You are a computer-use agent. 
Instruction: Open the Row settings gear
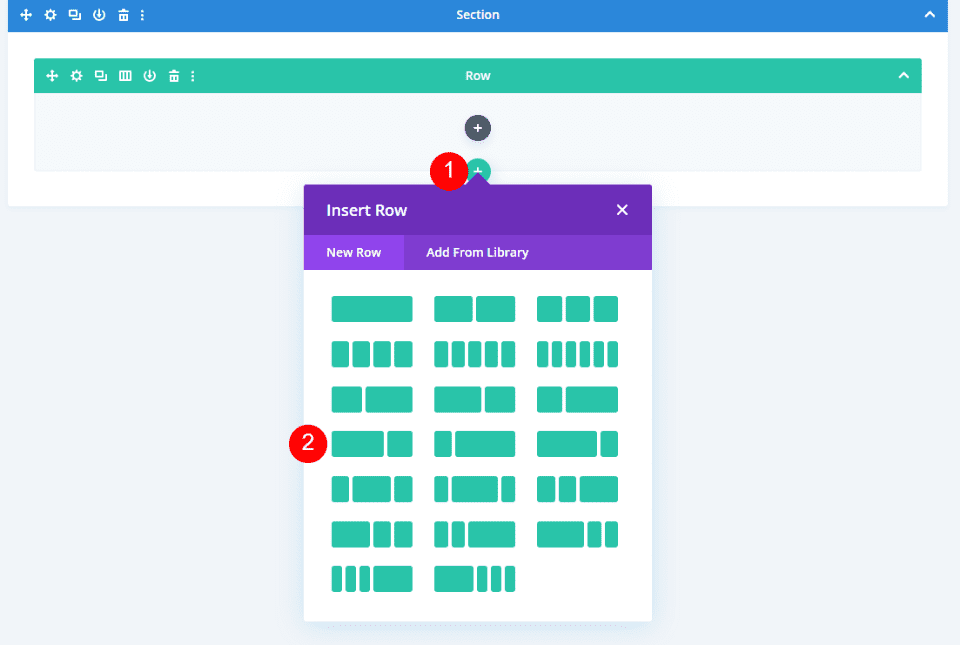[x=76, y=75]
